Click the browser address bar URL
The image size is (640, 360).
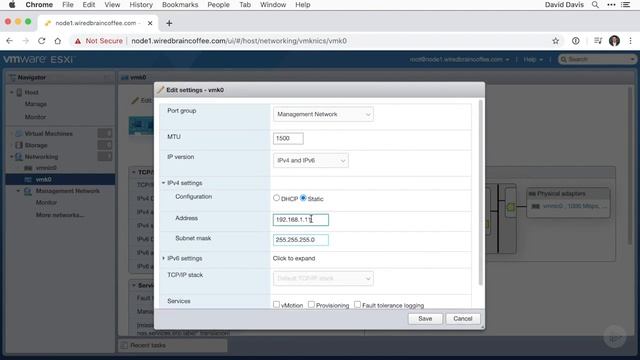pos(239,41)
